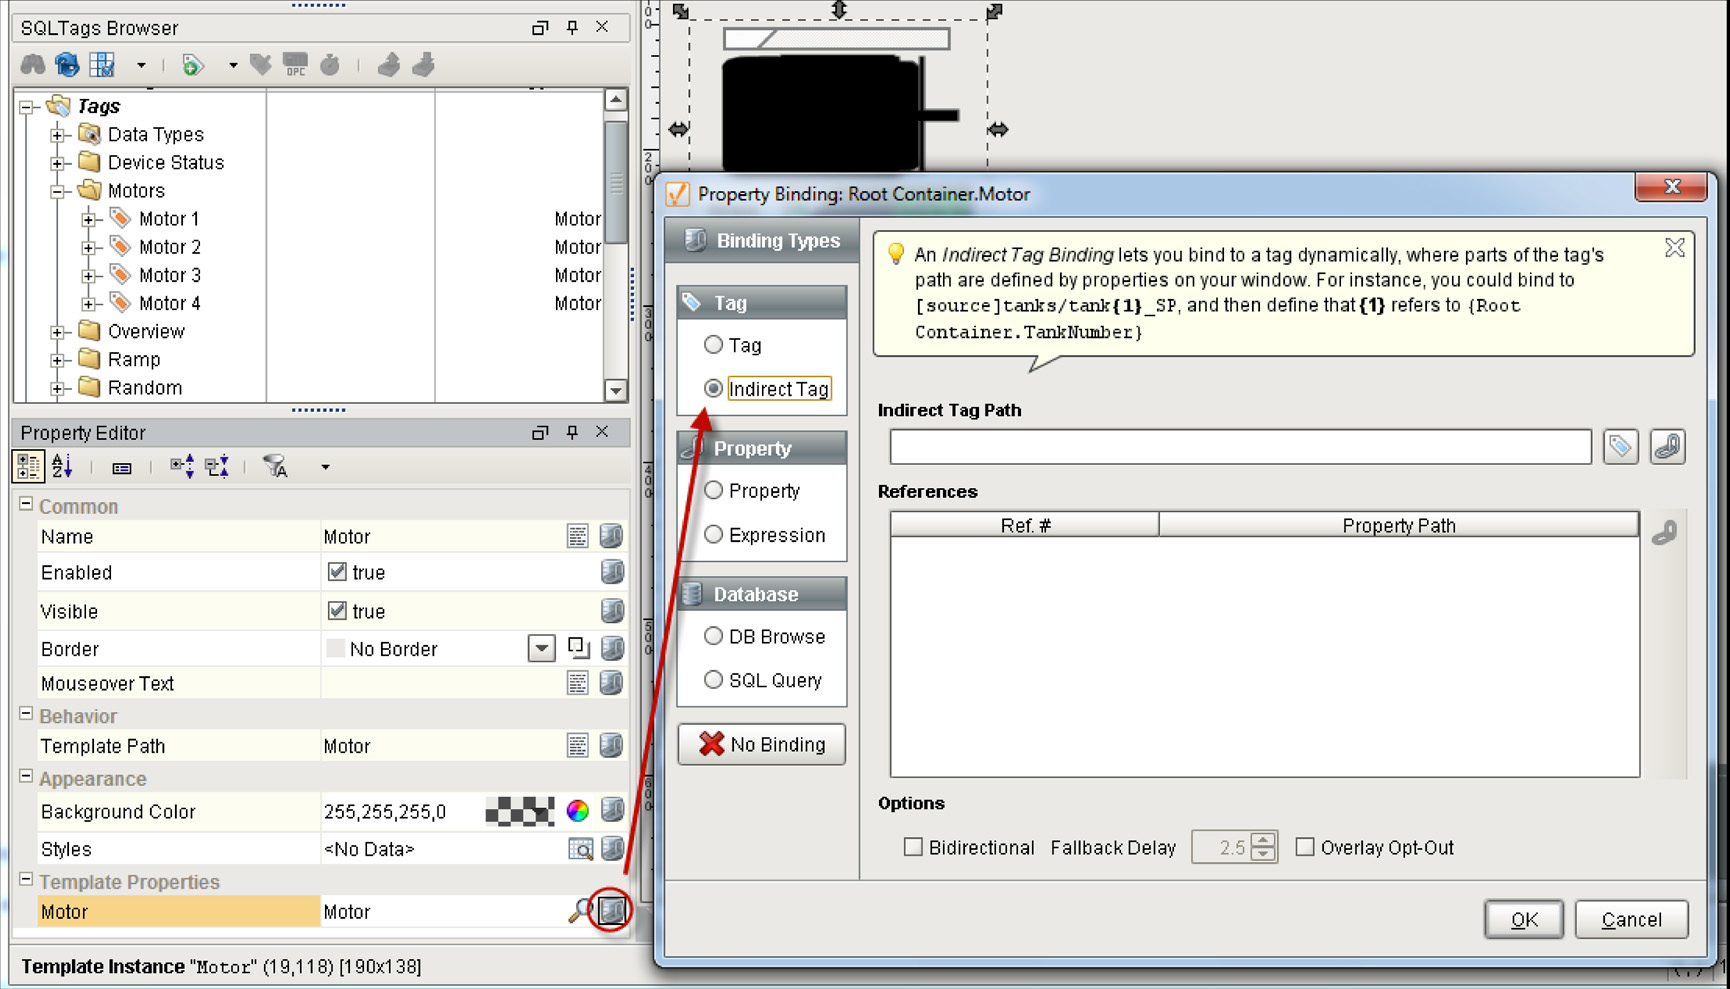Click the new tag icon with green plus
Viewport: 1730px width, 989px height.
click(192, 65)
